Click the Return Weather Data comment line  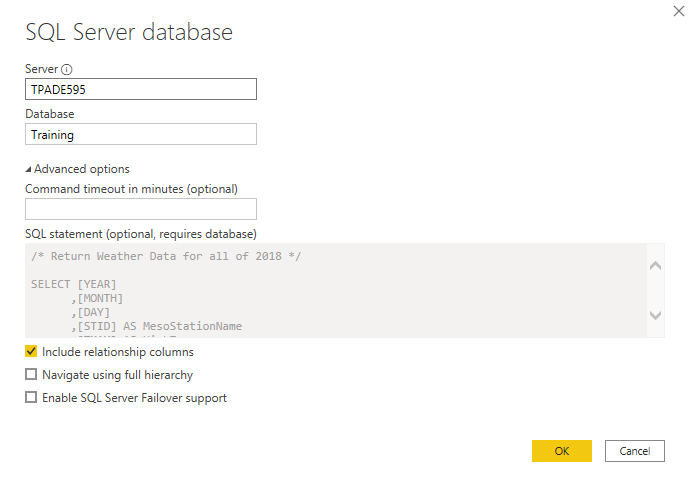tap(166, 256)
